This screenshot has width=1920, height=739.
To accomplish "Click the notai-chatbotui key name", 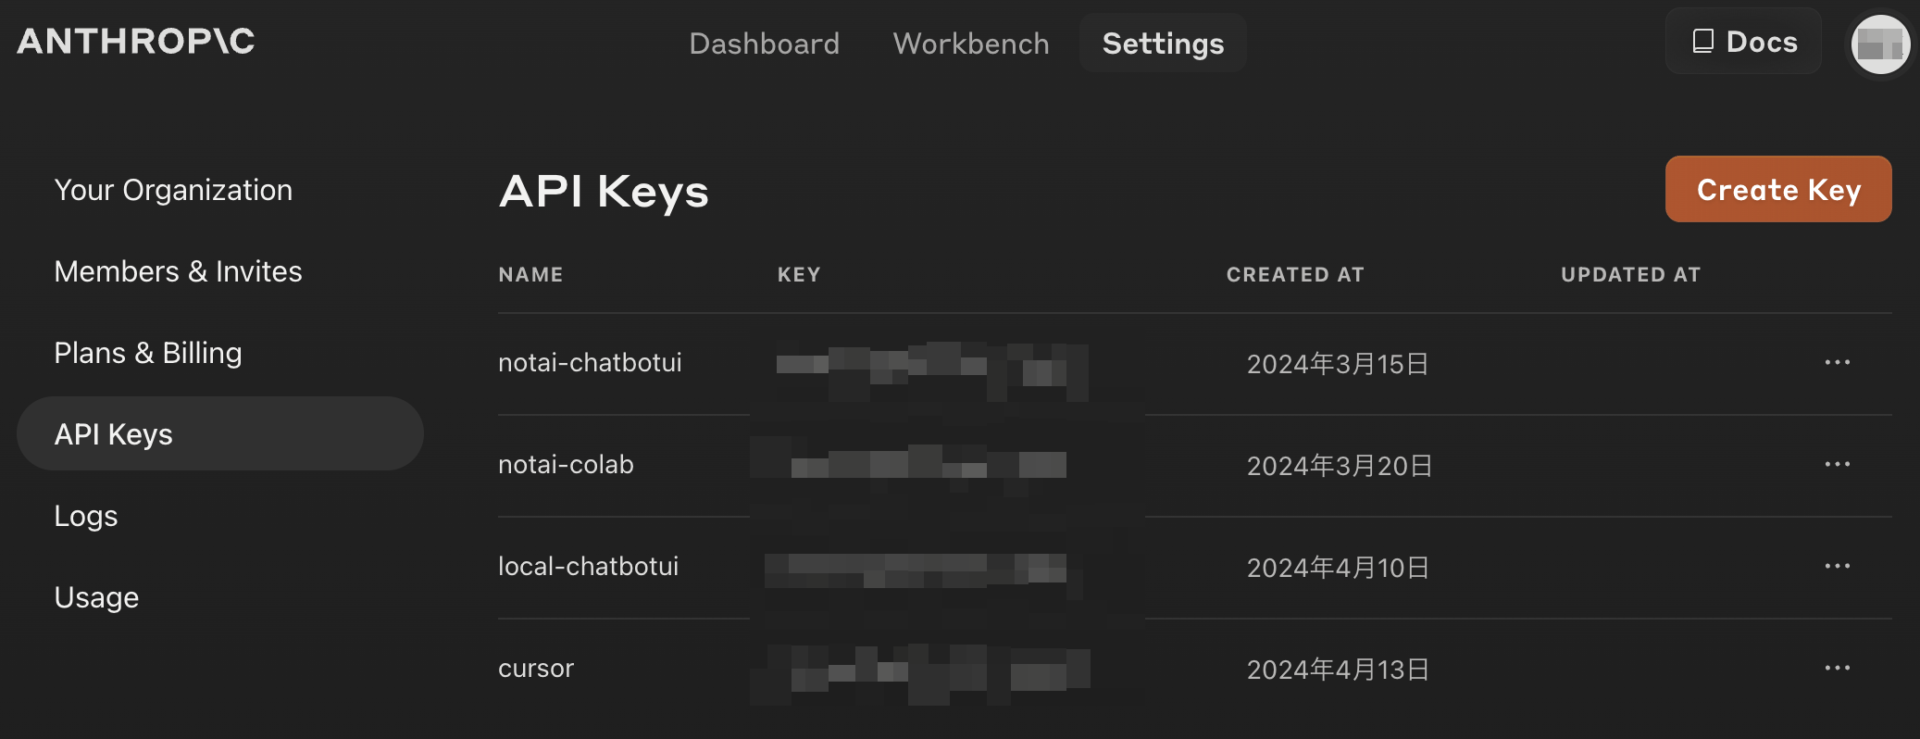I will pyautogui.click(x=590, y=363).
